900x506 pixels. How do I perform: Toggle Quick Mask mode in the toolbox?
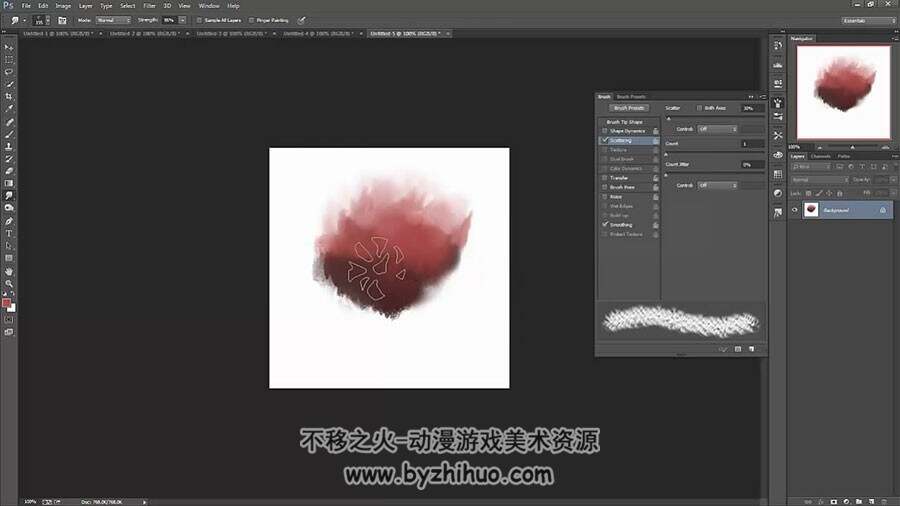point(9,320)
